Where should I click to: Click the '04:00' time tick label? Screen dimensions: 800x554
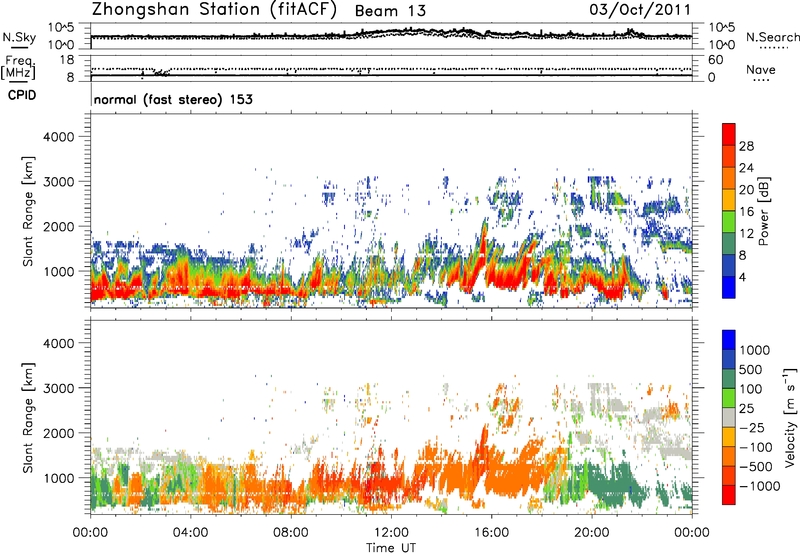pyautogui.click(x=190, y=533)
